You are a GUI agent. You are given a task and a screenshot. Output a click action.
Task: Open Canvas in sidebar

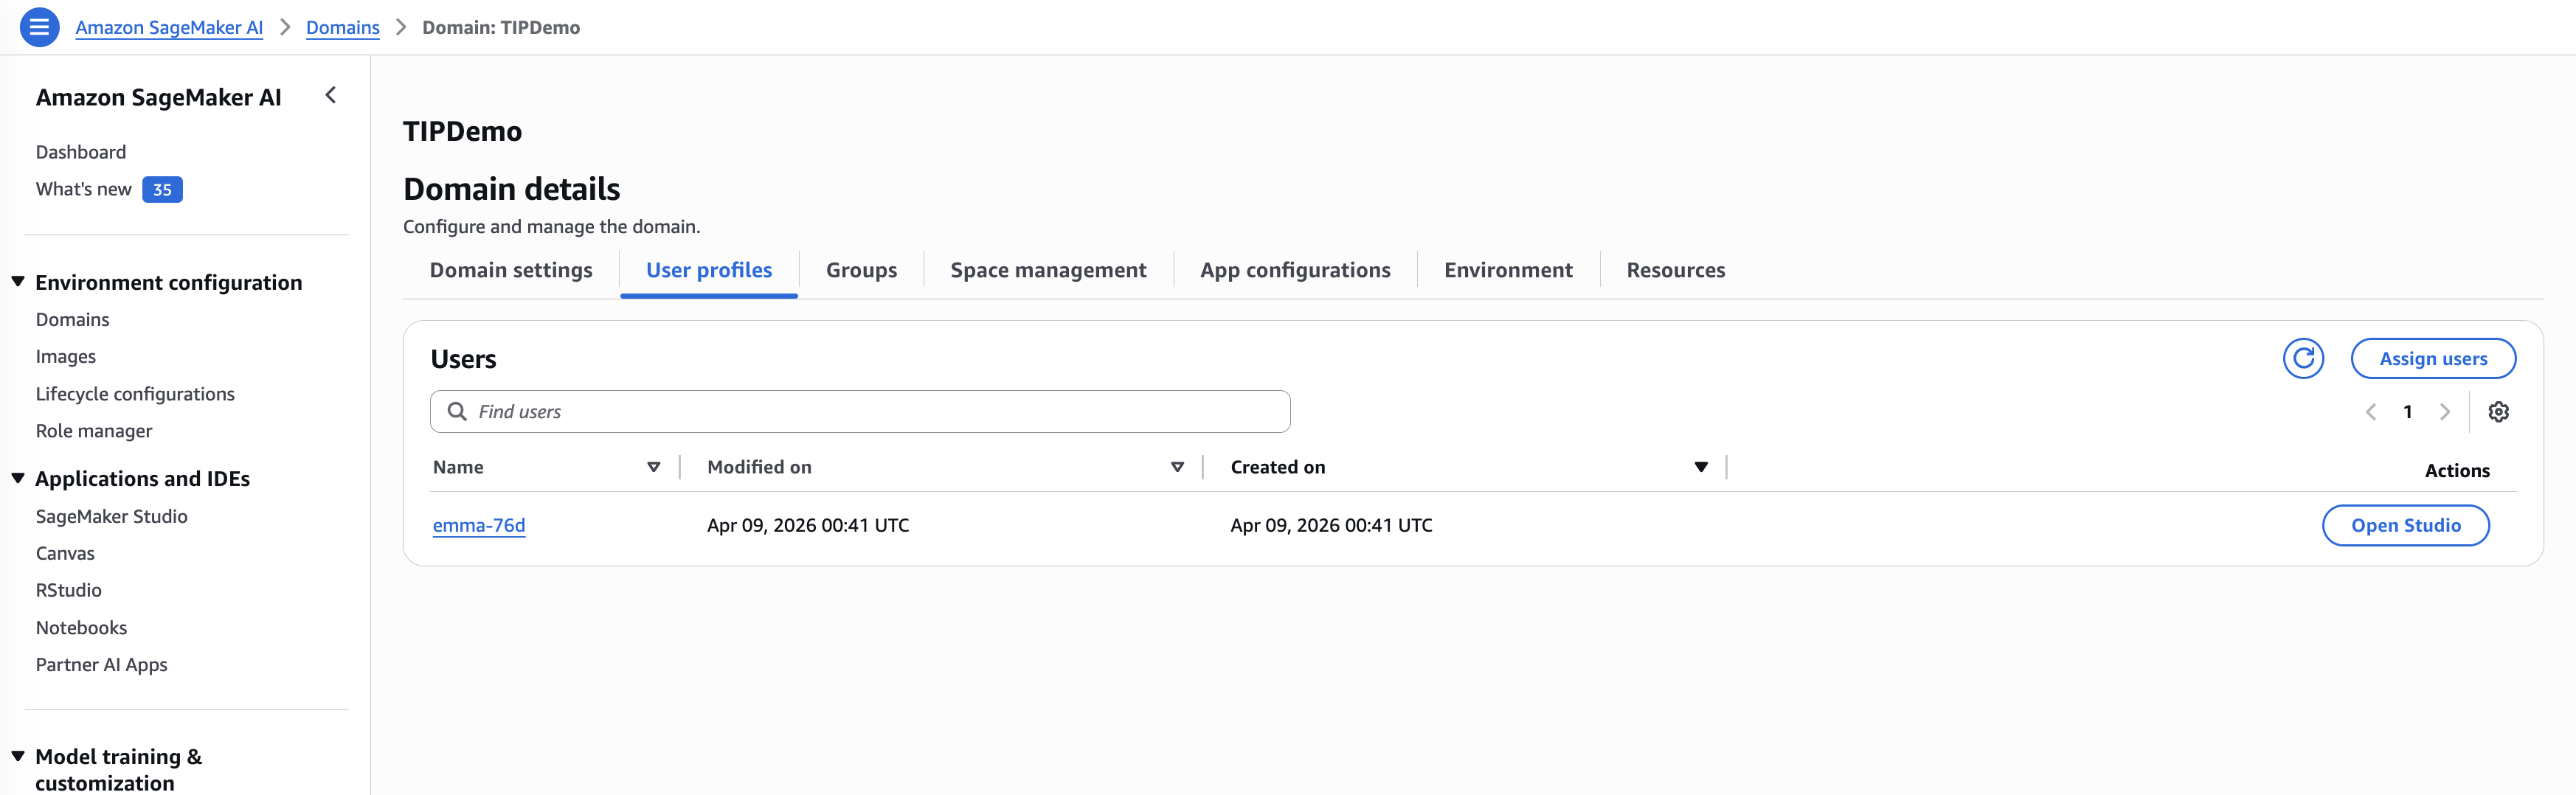tap(65, 553)
